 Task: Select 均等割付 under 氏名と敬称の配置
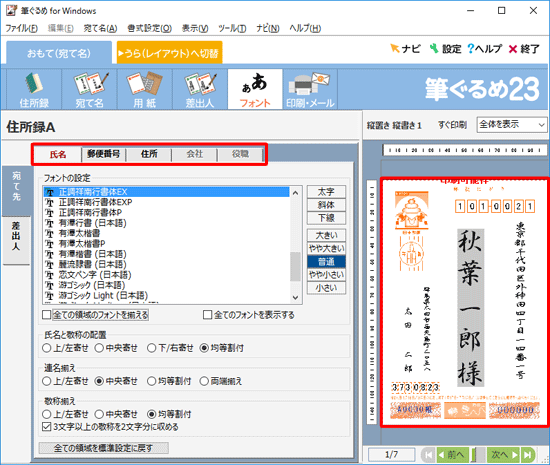point(222,348)
